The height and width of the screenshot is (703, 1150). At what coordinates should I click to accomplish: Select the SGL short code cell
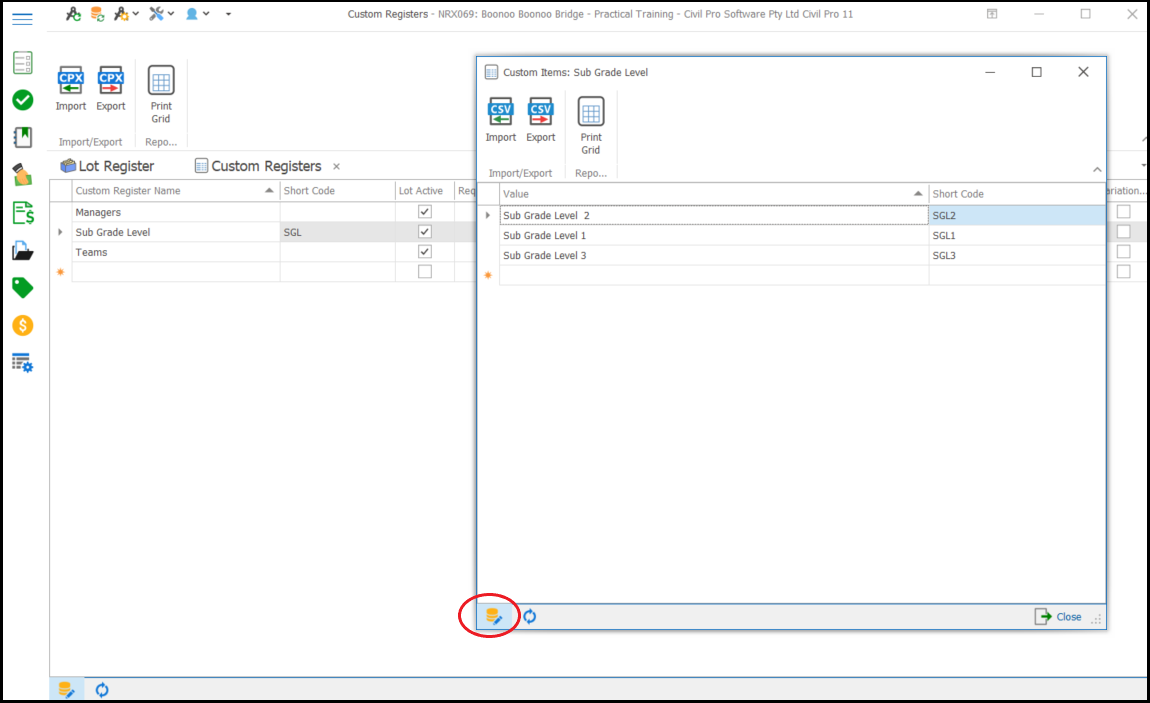click(x=337, y=232)
